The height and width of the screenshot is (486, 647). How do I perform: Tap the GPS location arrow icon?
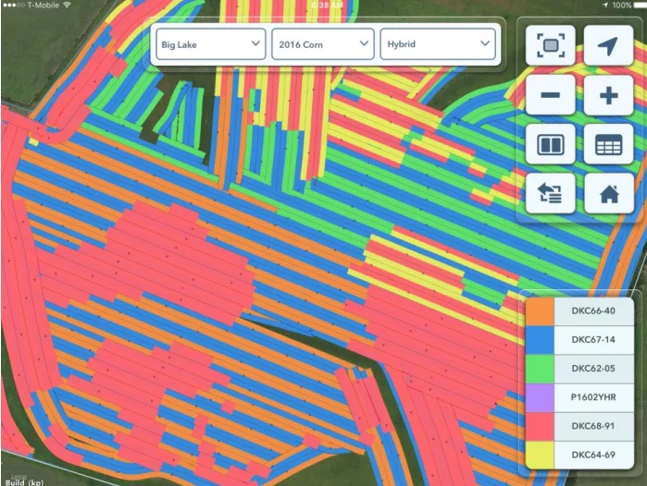click(x=608, y=46)
